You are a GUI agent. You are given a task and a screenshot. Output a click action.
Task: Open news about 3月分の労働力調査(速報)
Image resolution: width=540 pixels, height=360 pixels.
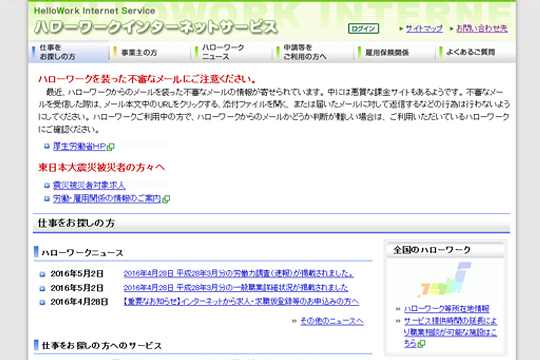coord(238,274)
